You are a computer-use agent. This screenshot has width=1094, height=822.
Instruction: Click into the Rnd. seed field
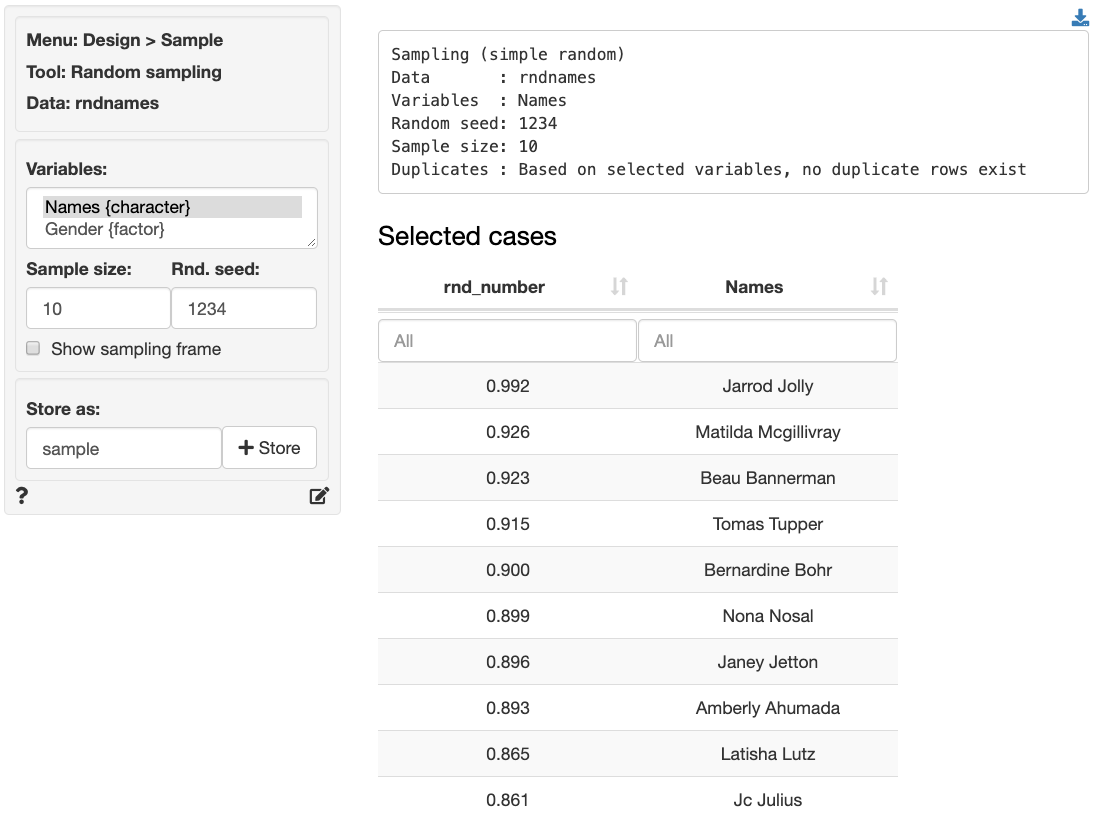coord(243,309)
